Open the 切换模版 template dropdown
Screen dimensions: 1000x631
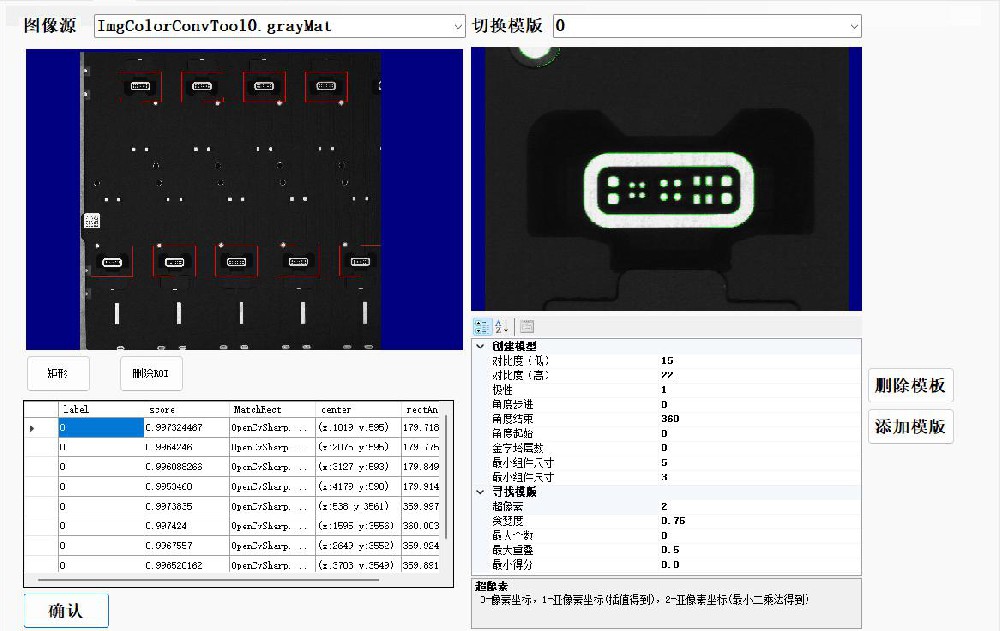tap(706, 26)
